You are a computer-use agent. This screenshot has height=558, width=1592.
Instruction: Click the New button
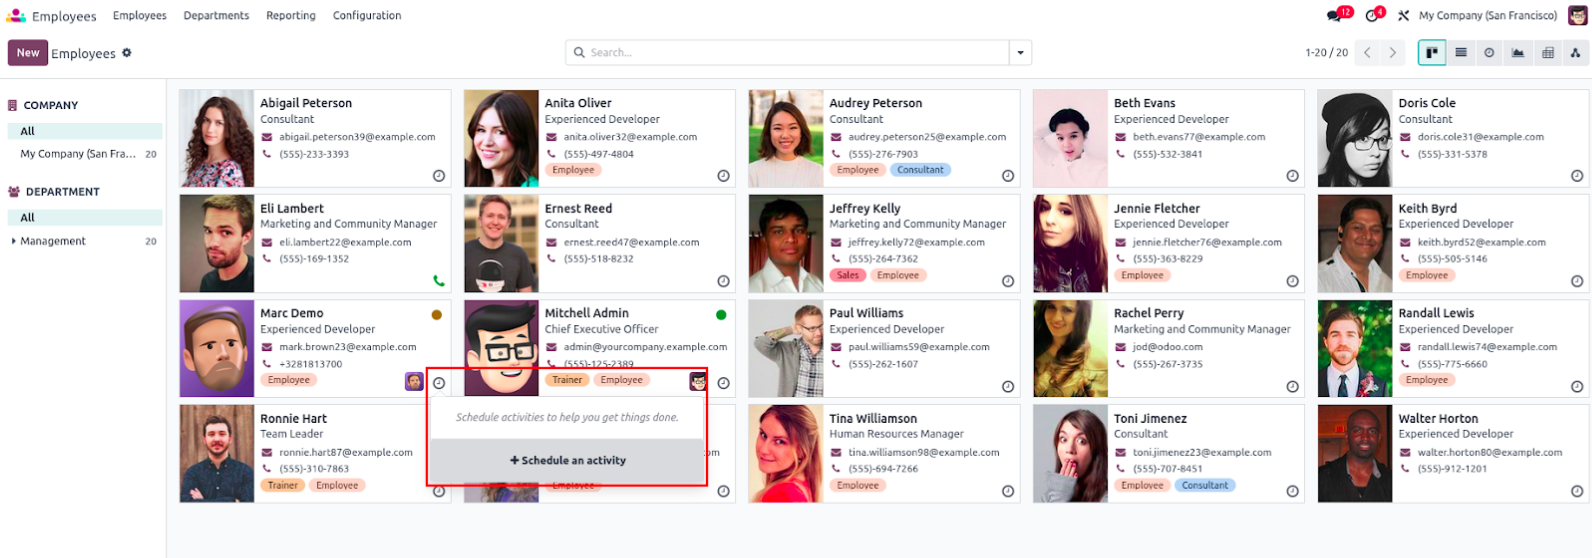[x=28, y=53]
